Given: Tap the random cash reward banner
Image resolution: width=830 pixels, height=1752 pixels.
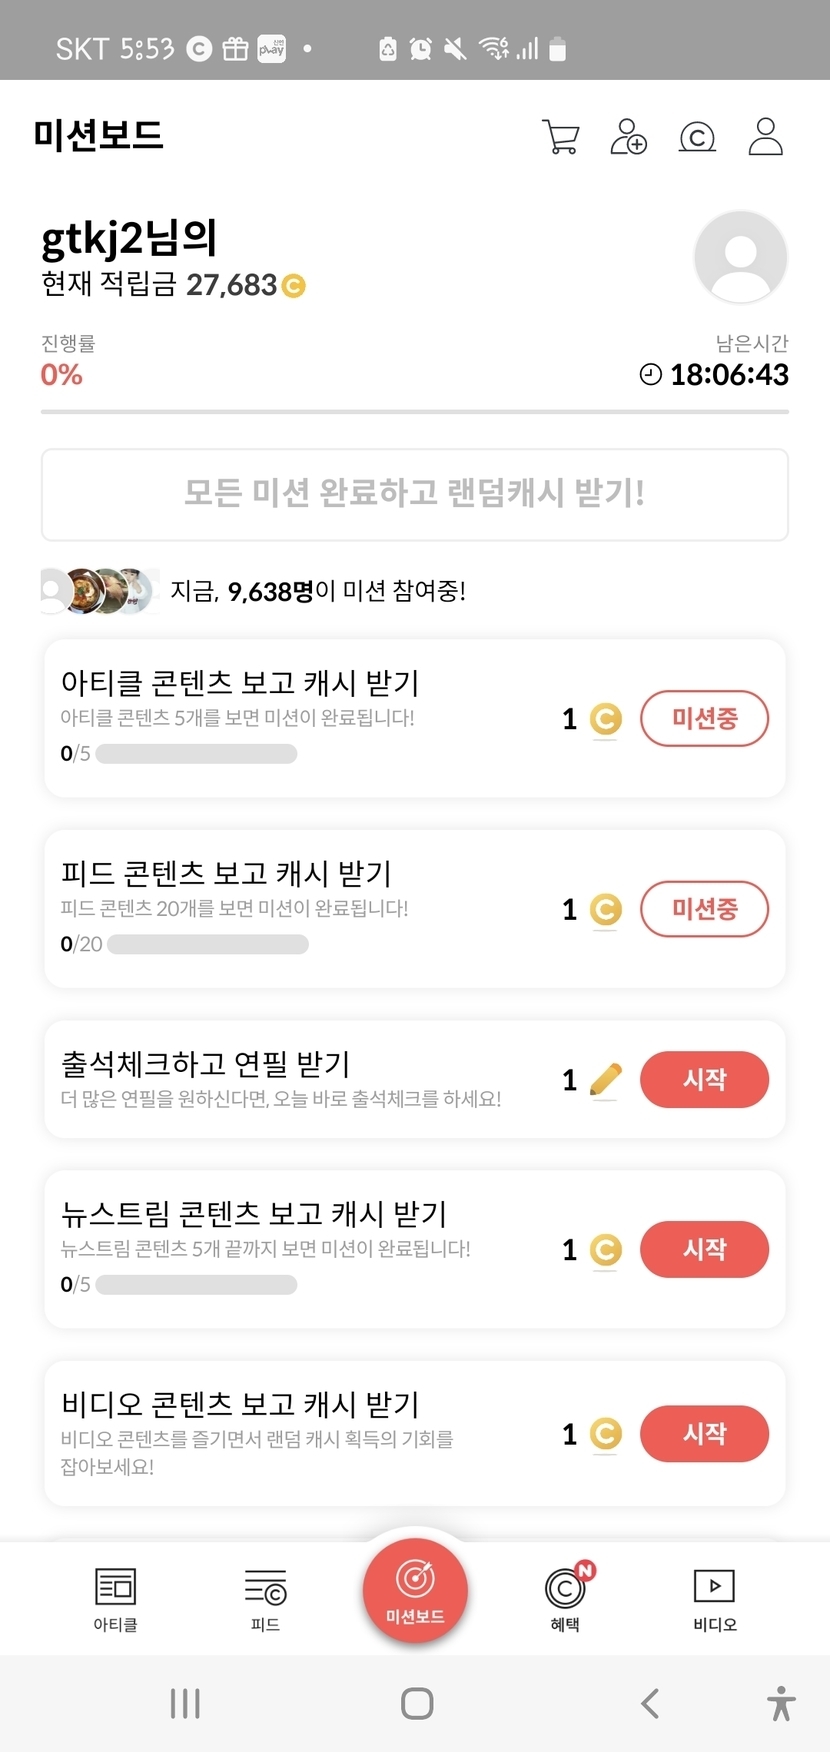Looking at the screenshot, I should coord(415,494).
